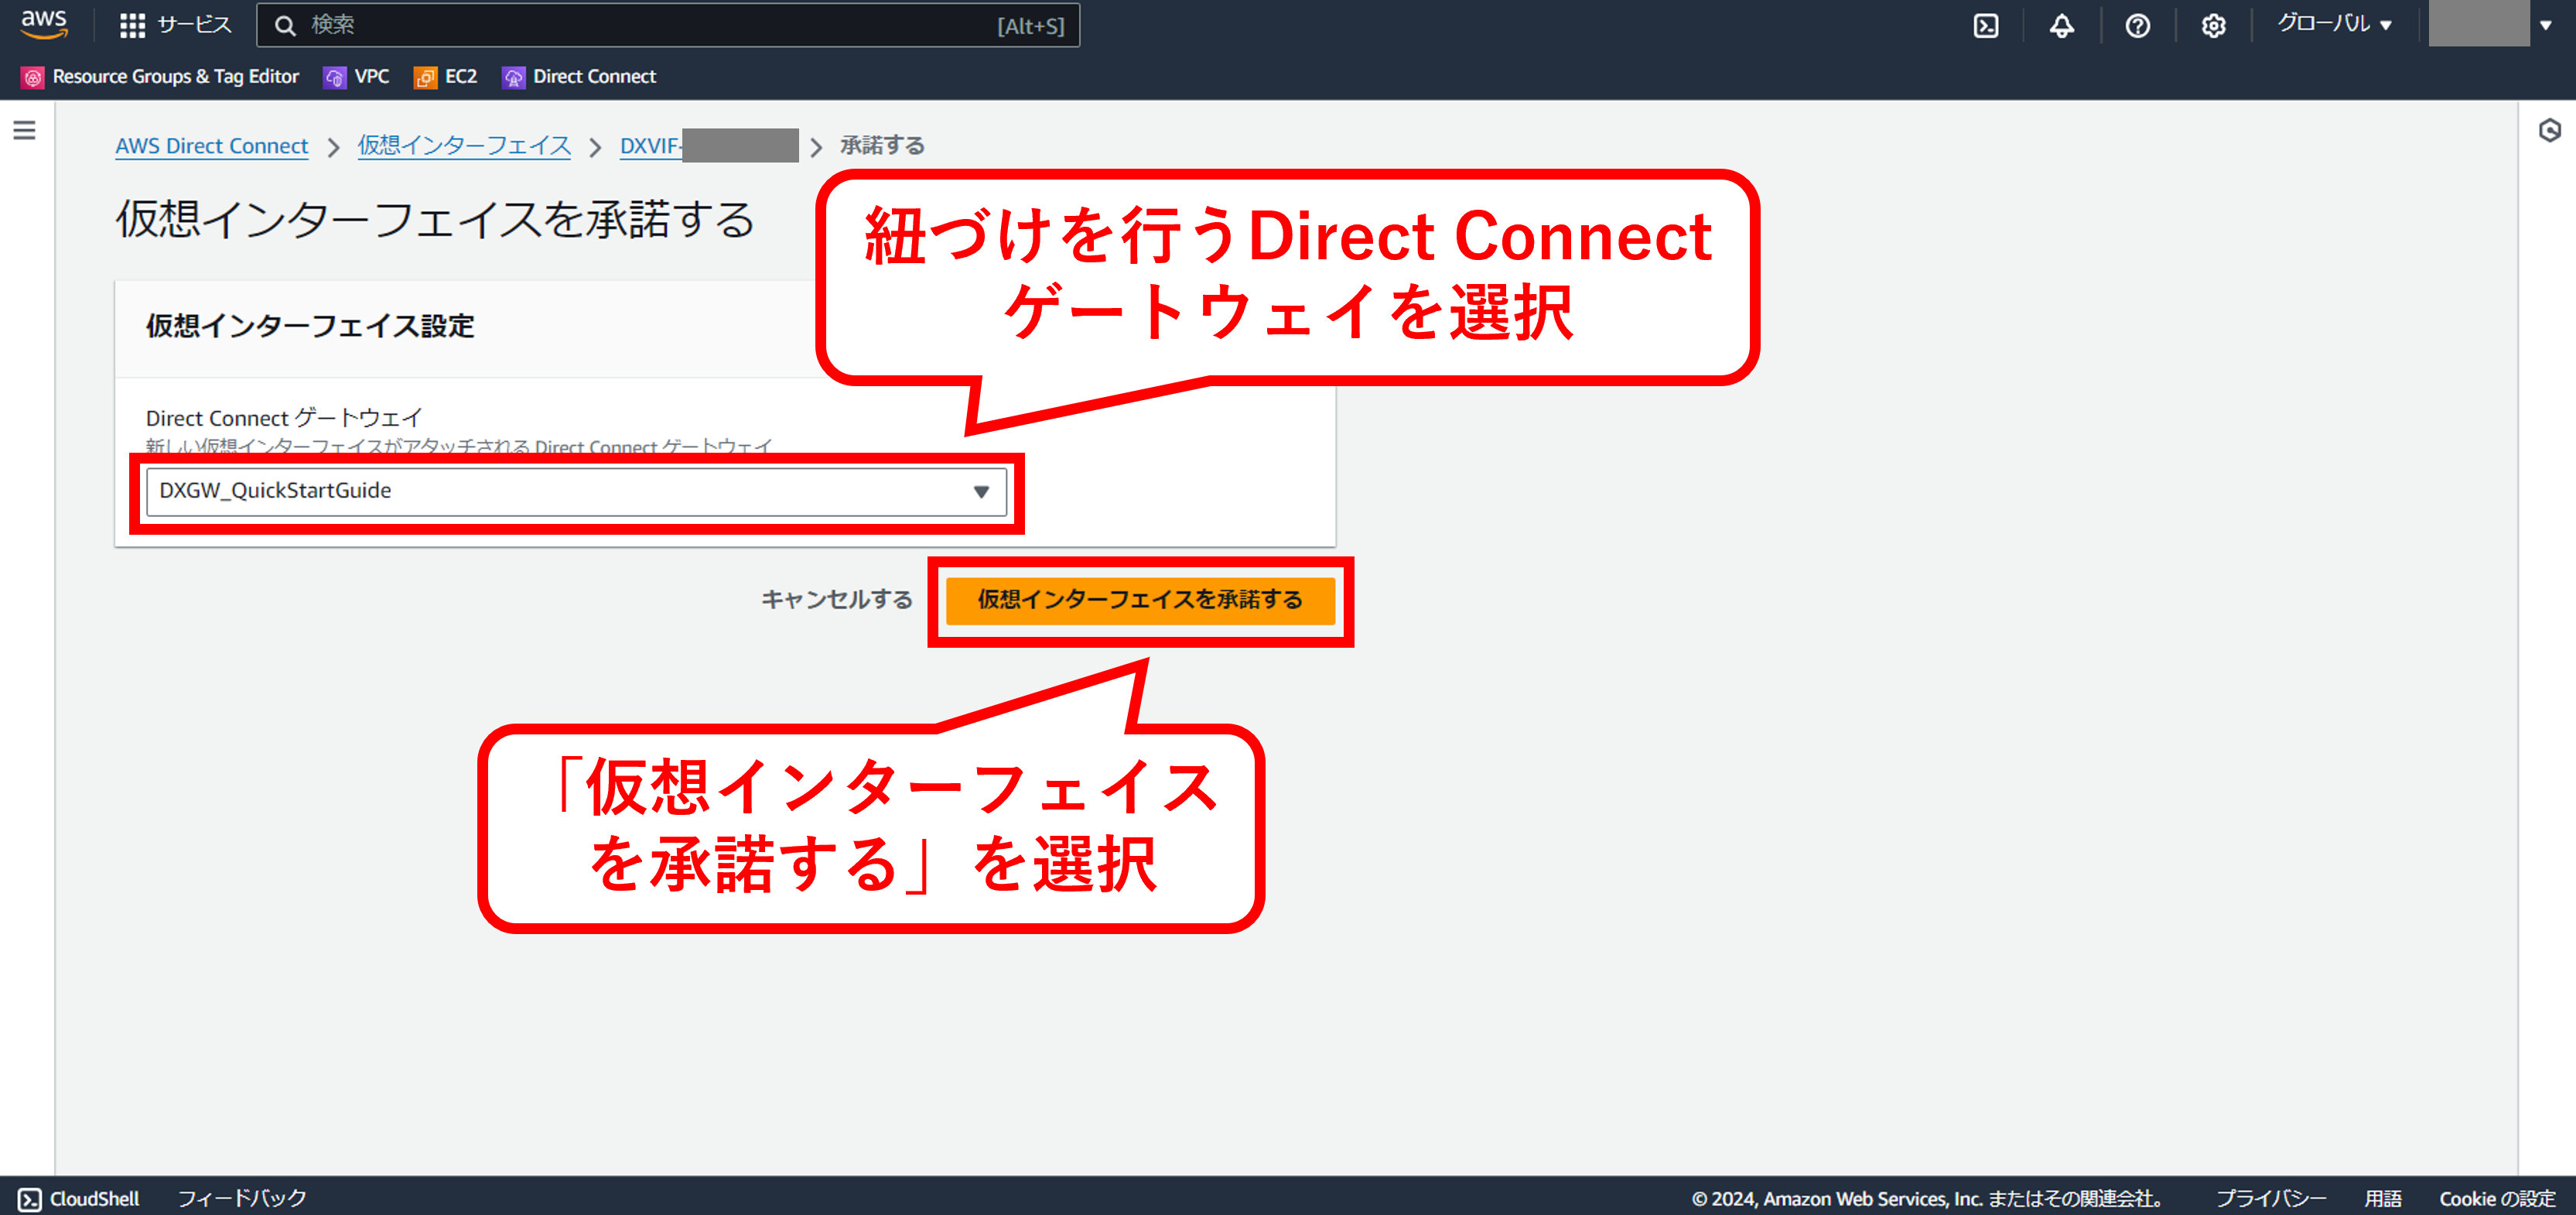Open notifications bell icon
2576x1215 pixels.
tap(2062, 25)
